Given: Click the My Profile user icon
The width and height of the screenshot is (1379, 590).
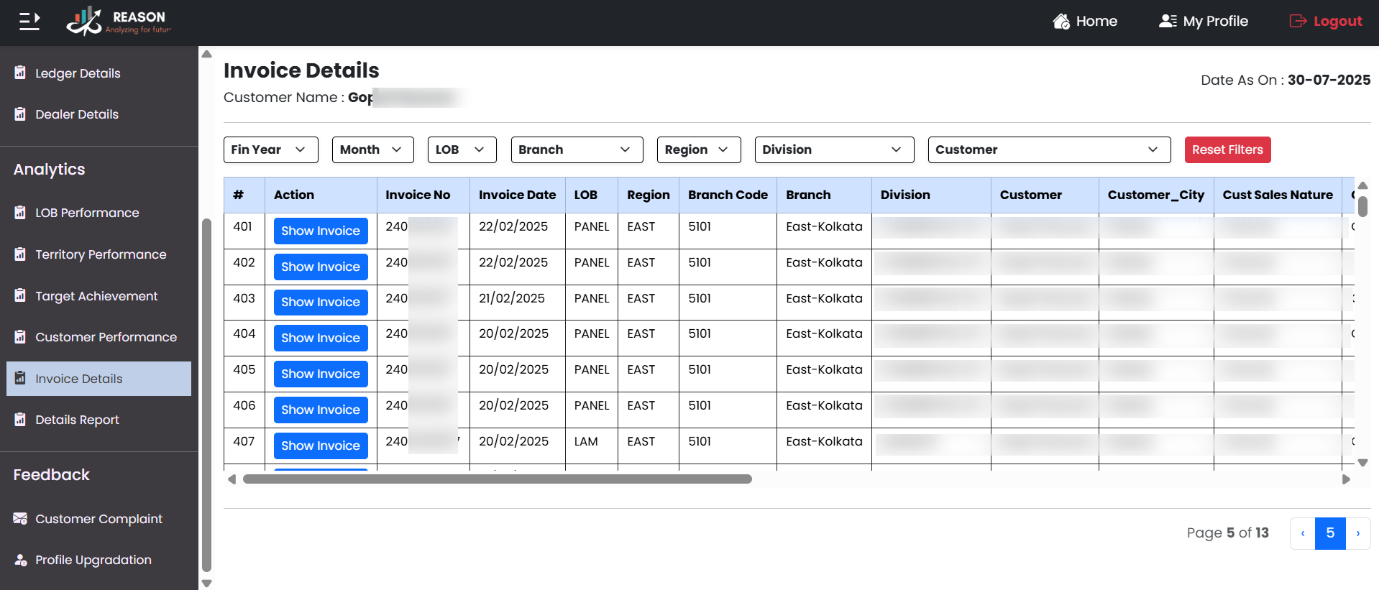Looking at the screenshot, I should coord(1167,21).
